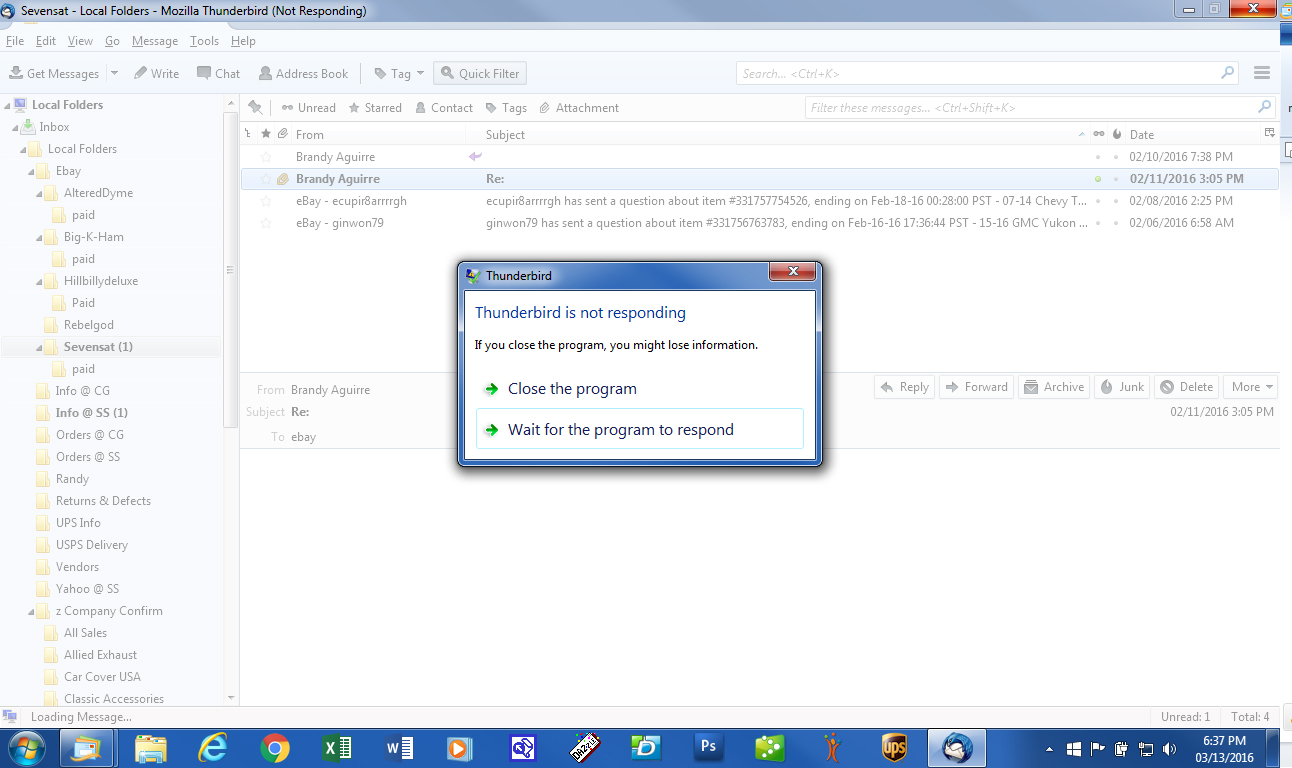1292x768 pixels.
Task: Toggle the Tags quick filter
Action: point(506,107)
